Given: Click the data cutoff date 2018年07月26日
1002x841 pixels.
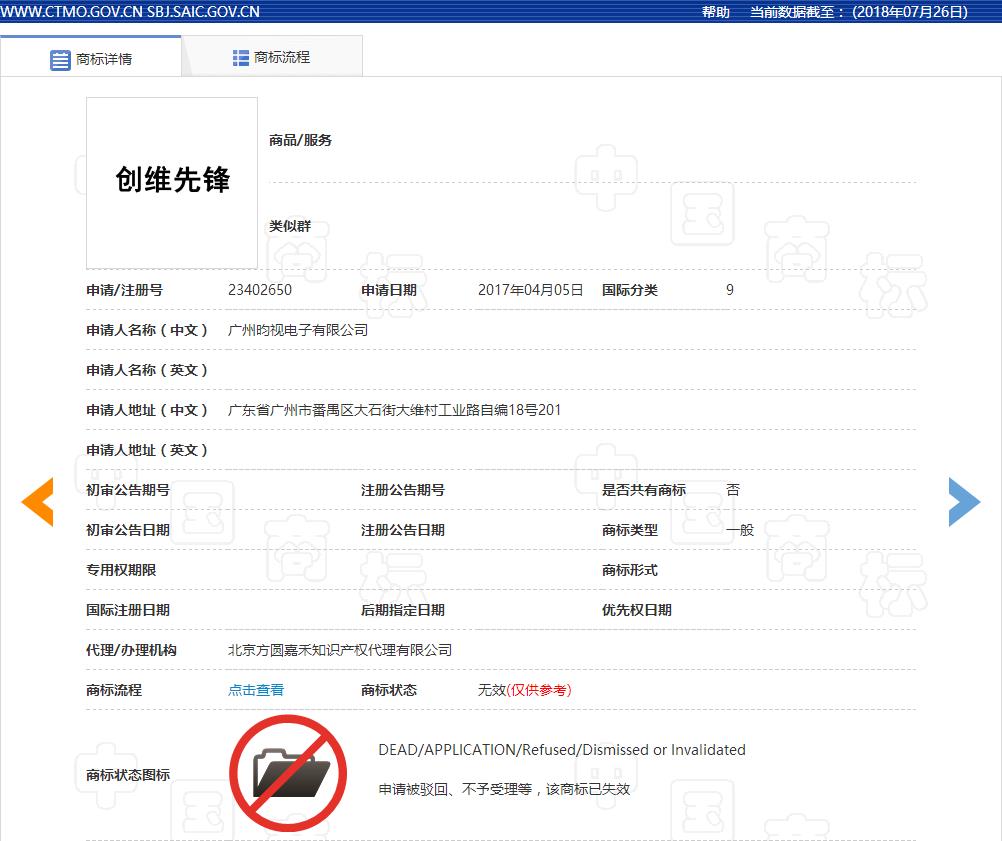Looking at the screenshot, I should 910,12.
